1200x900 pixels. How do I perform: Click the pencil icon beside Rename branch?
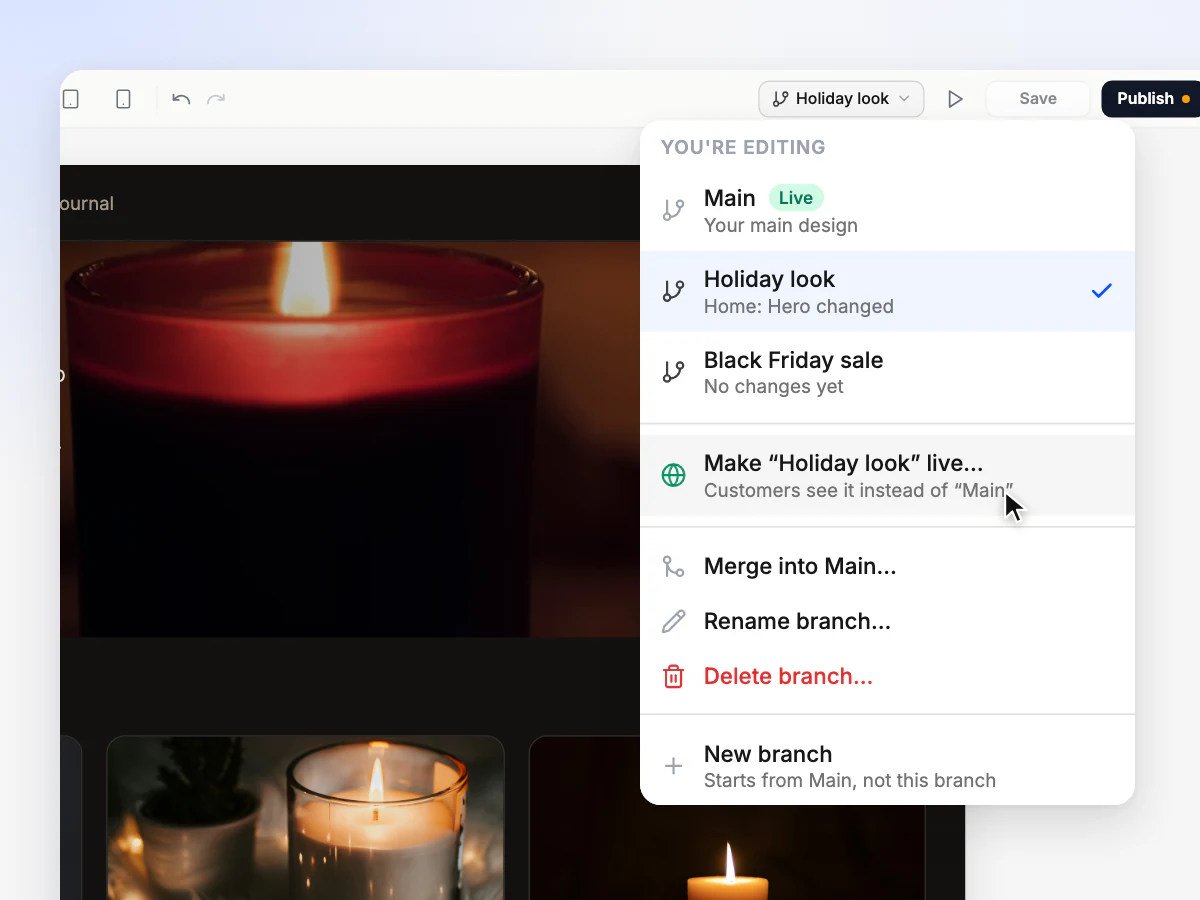tap(674, 622)
